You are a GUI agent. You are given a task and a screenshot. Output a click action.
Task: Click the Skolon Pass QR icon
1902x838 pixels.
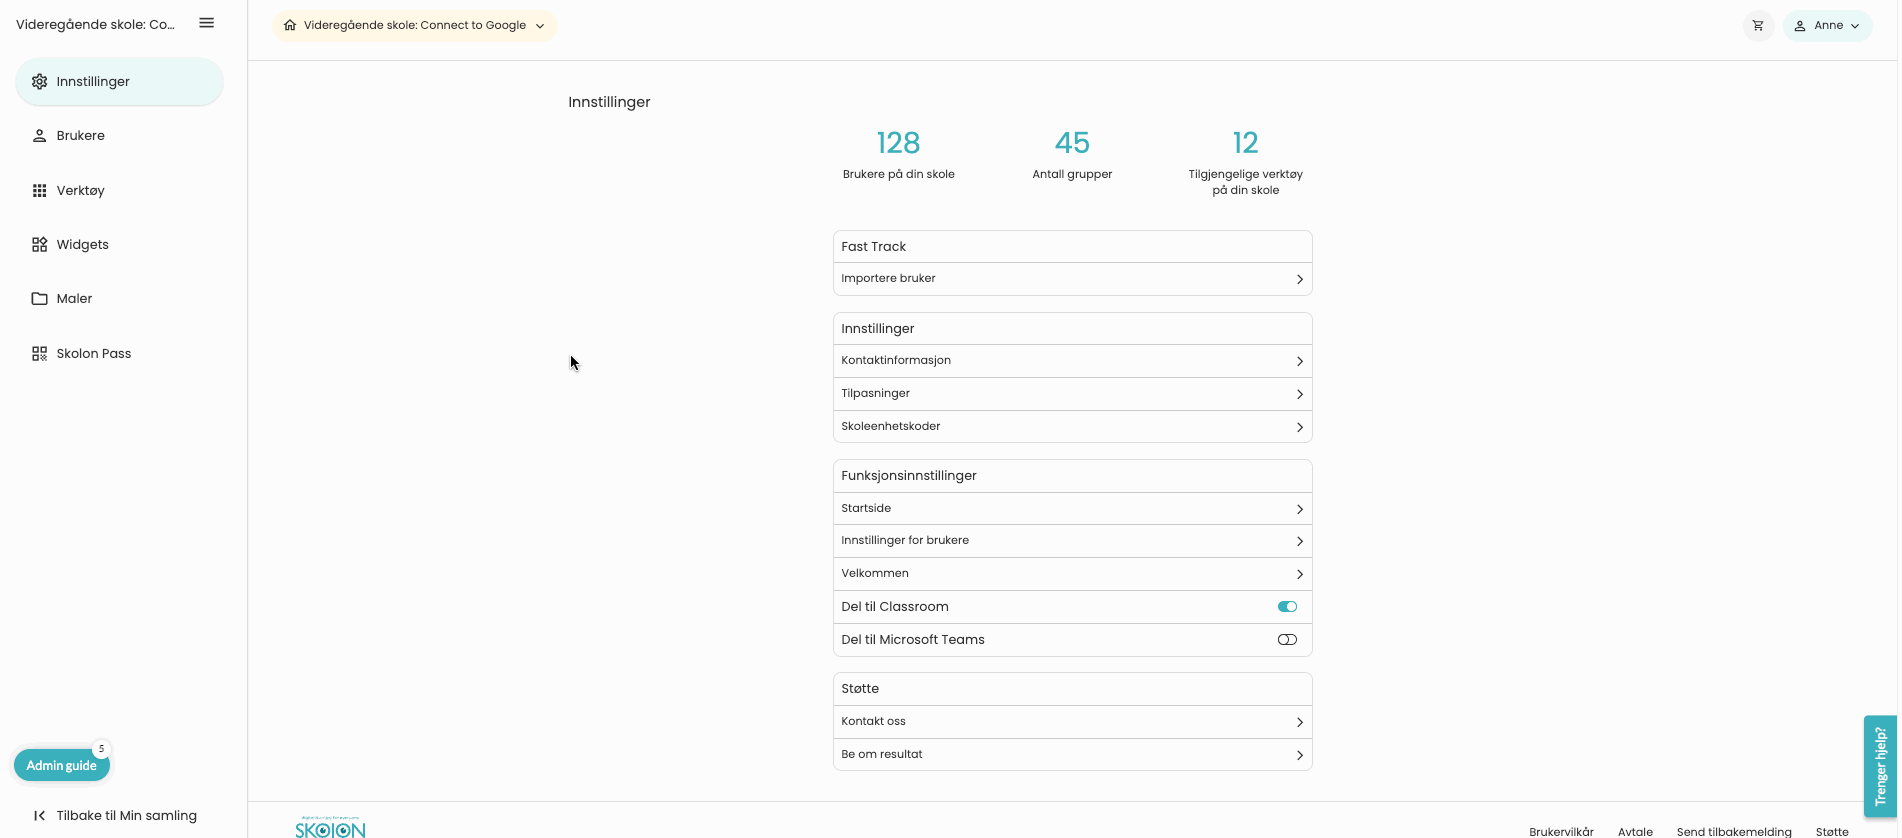pos(39,353)
